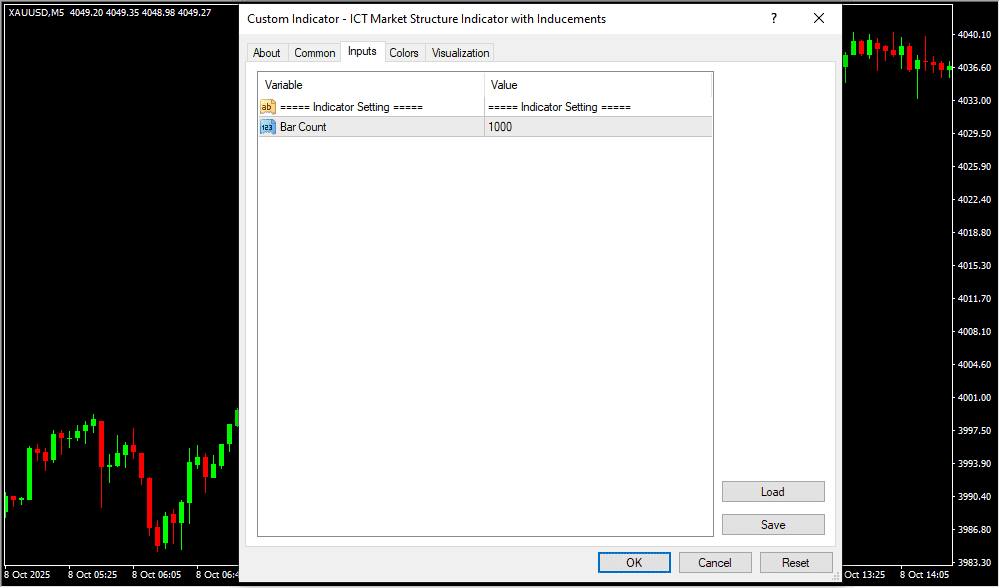The height and width of the screenshot is (588, 1000).
Task: Select the Inputs tab
Action: [x=362, y=52]
